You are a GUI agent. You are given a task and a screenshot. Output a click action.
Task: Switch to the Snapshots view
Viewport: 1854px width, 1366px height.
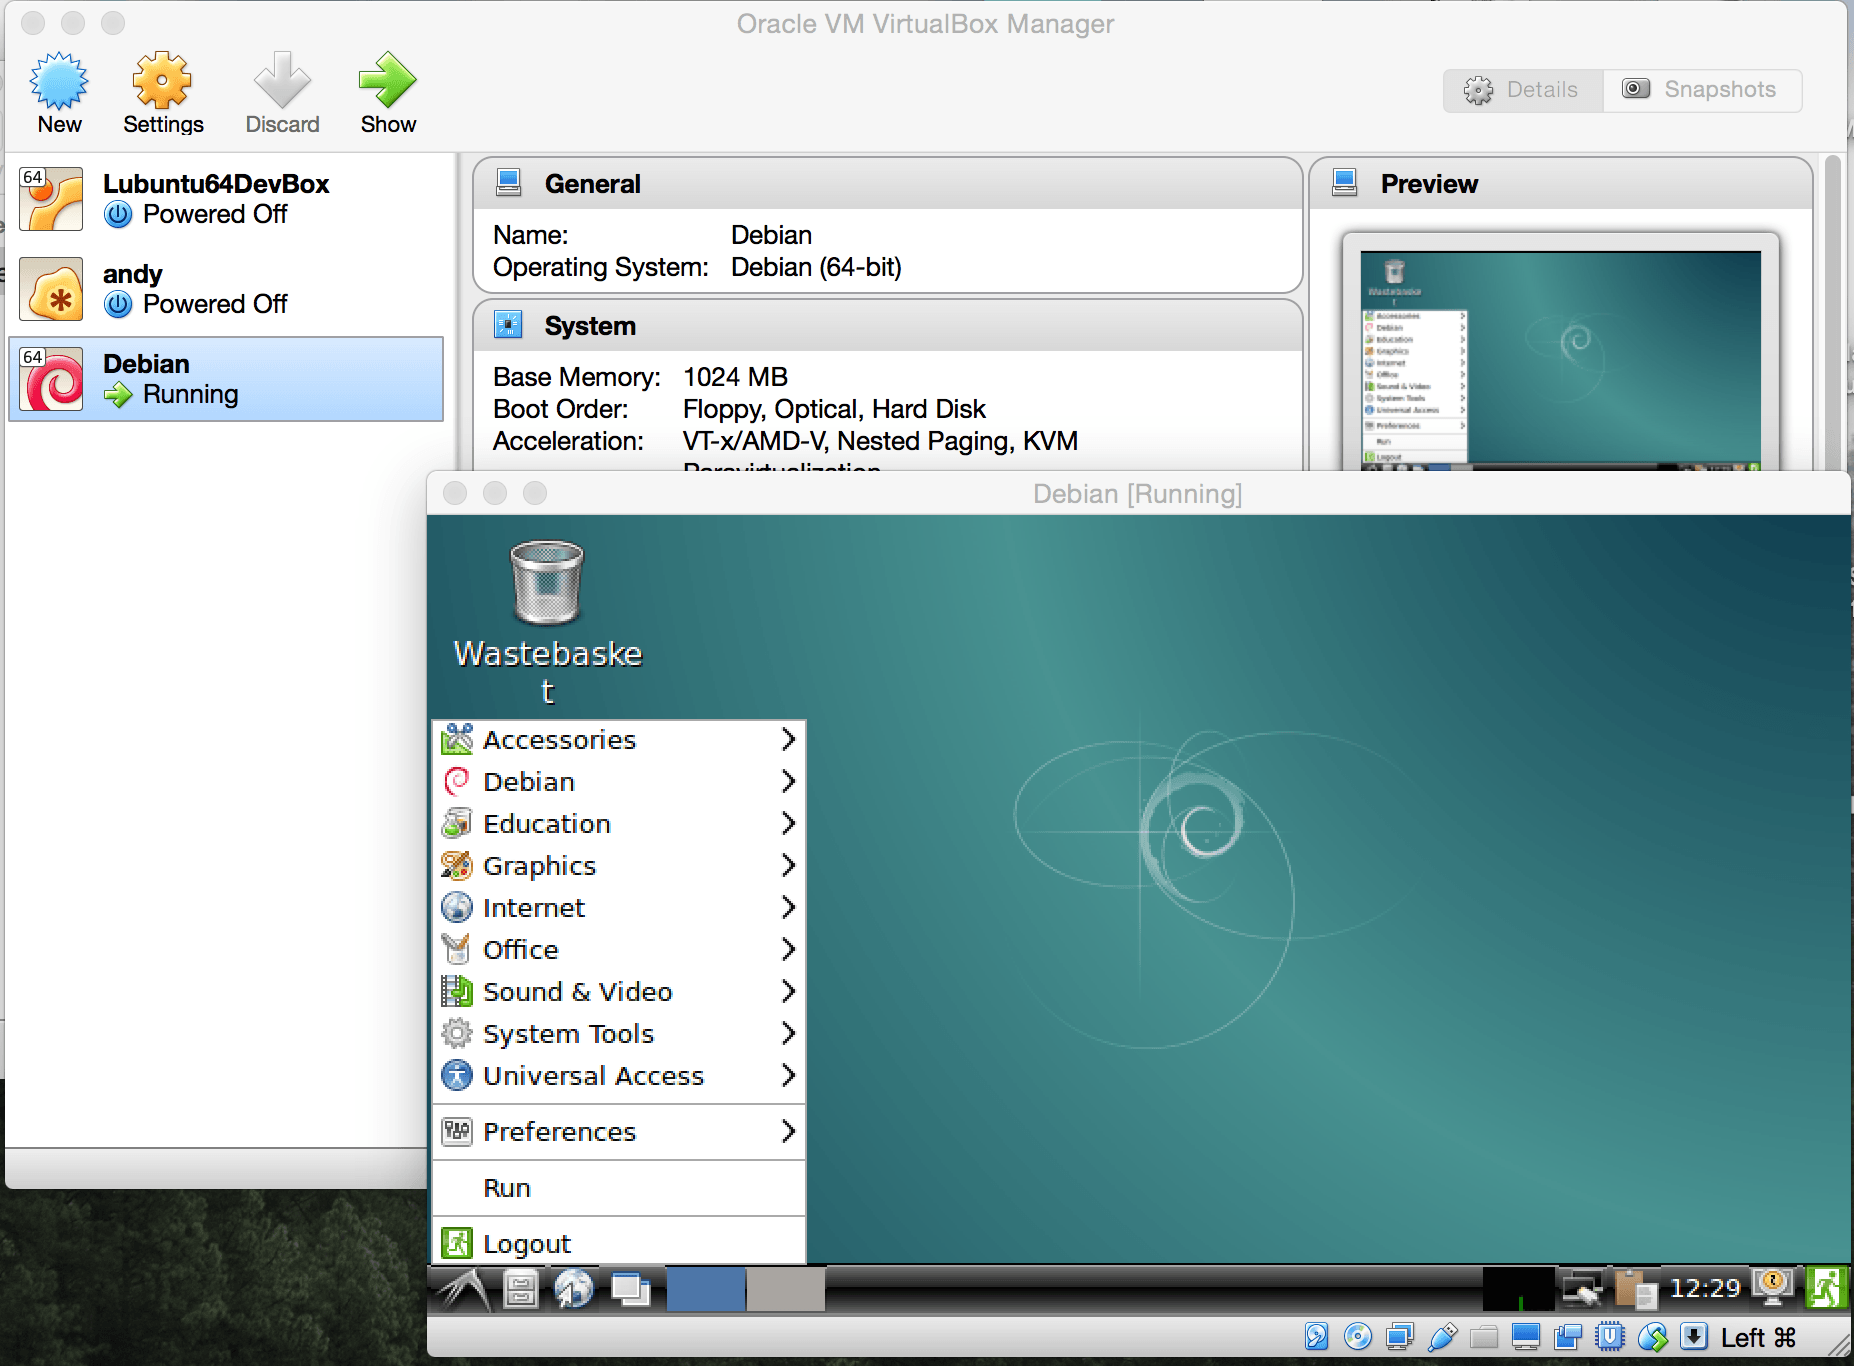[x=1702, y=90]
